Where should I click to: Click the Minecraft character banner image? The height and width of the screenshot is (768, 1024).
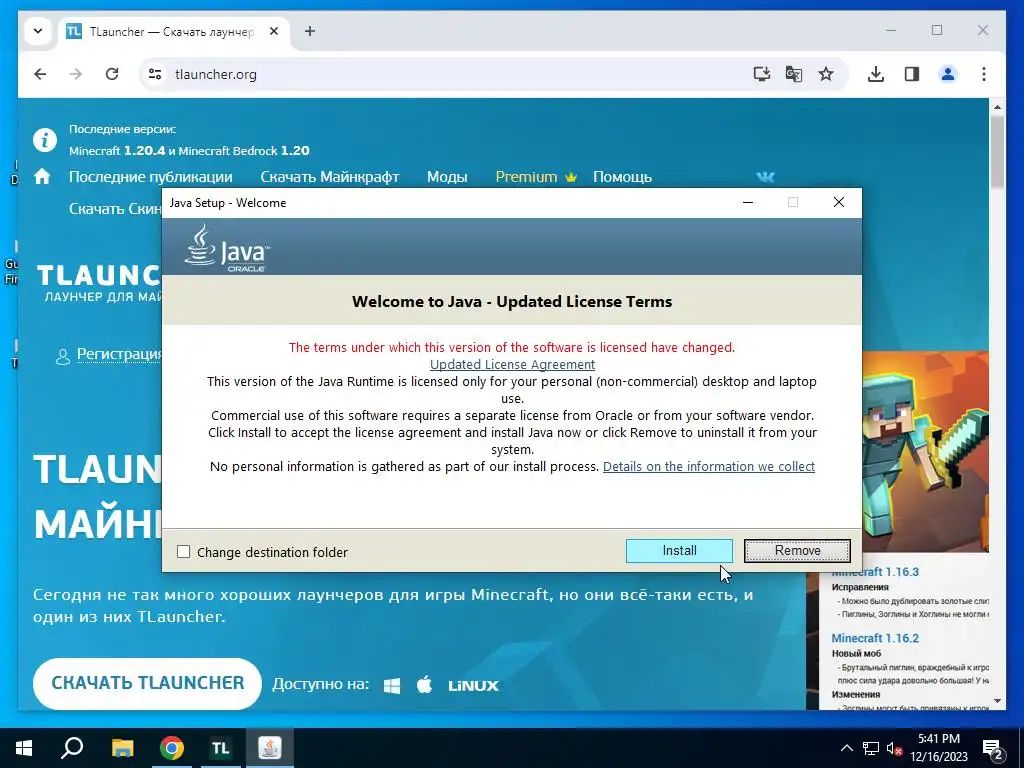[925, 452]
